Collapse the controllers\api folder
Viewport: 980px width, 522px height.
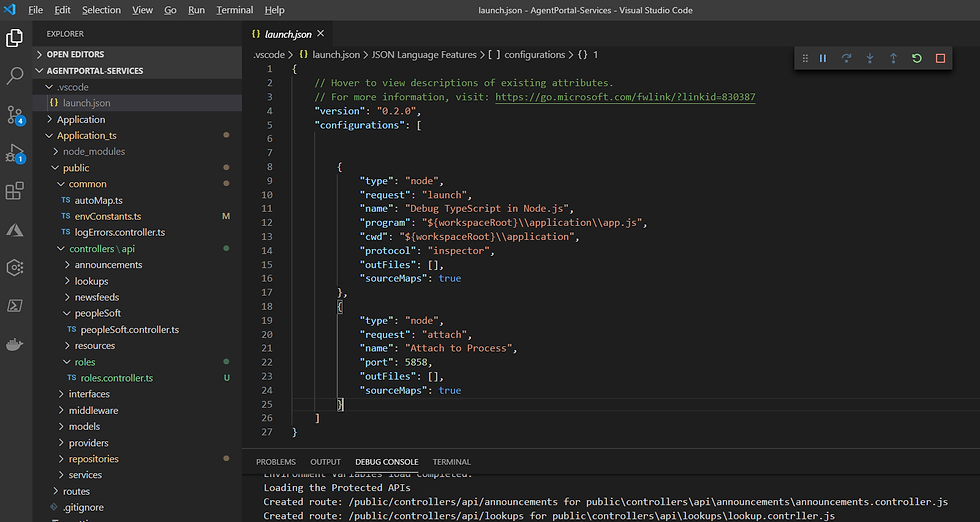[x=138, y=249]
